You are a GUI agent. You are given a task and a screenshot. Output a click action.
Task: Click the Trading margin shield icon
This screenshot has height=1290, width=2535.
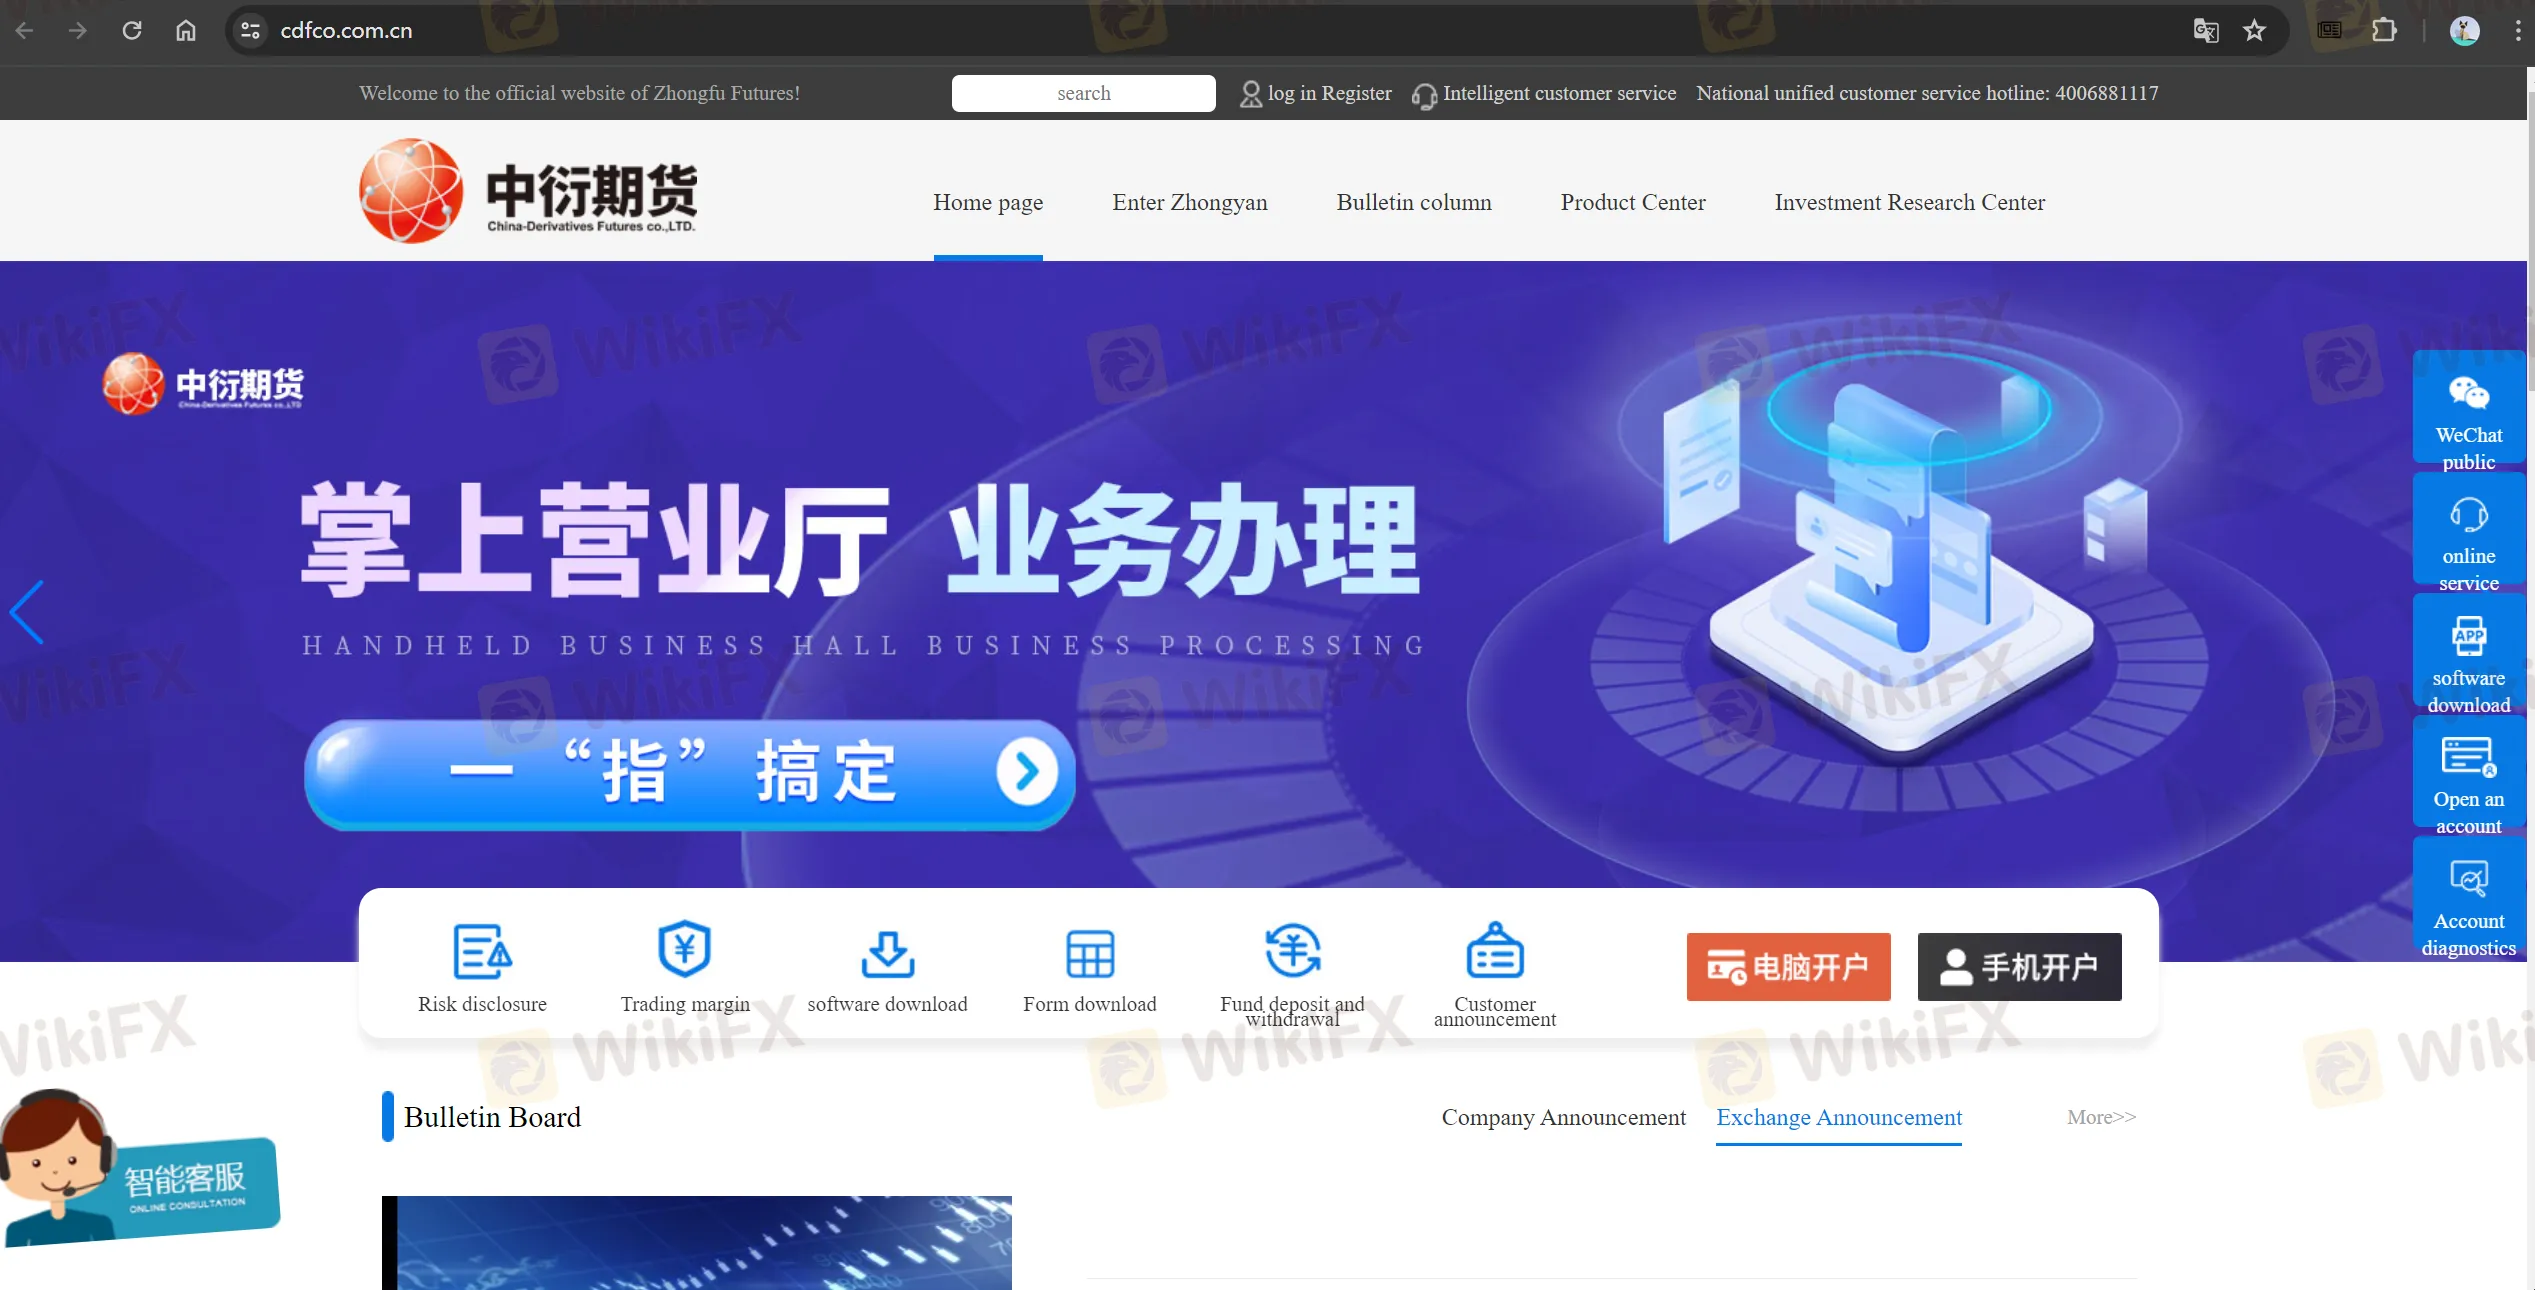click(x=684, y=948)
